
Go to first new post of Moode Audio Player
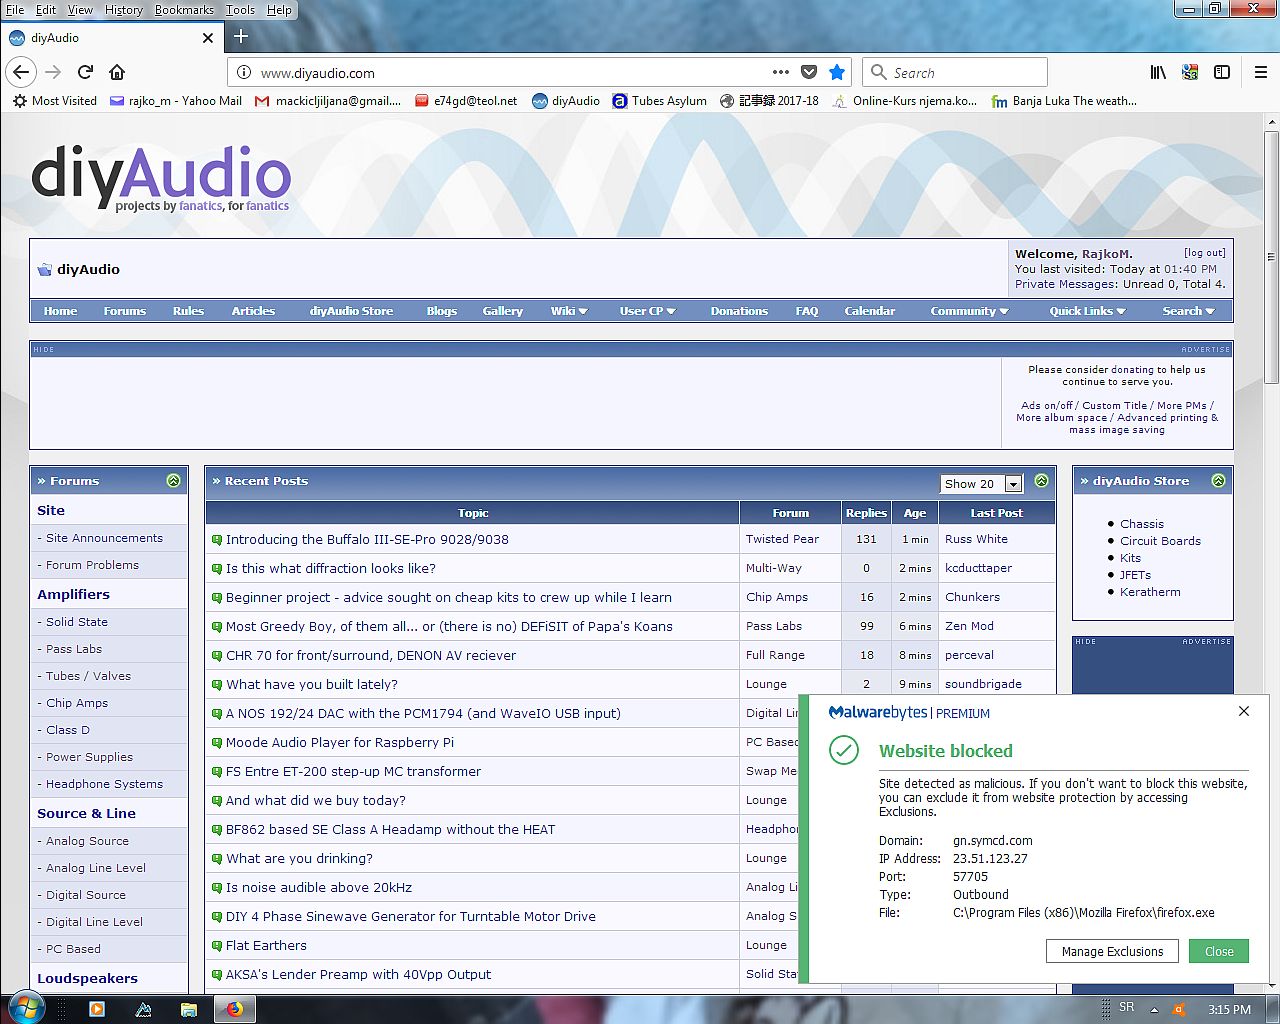point(217,743)
